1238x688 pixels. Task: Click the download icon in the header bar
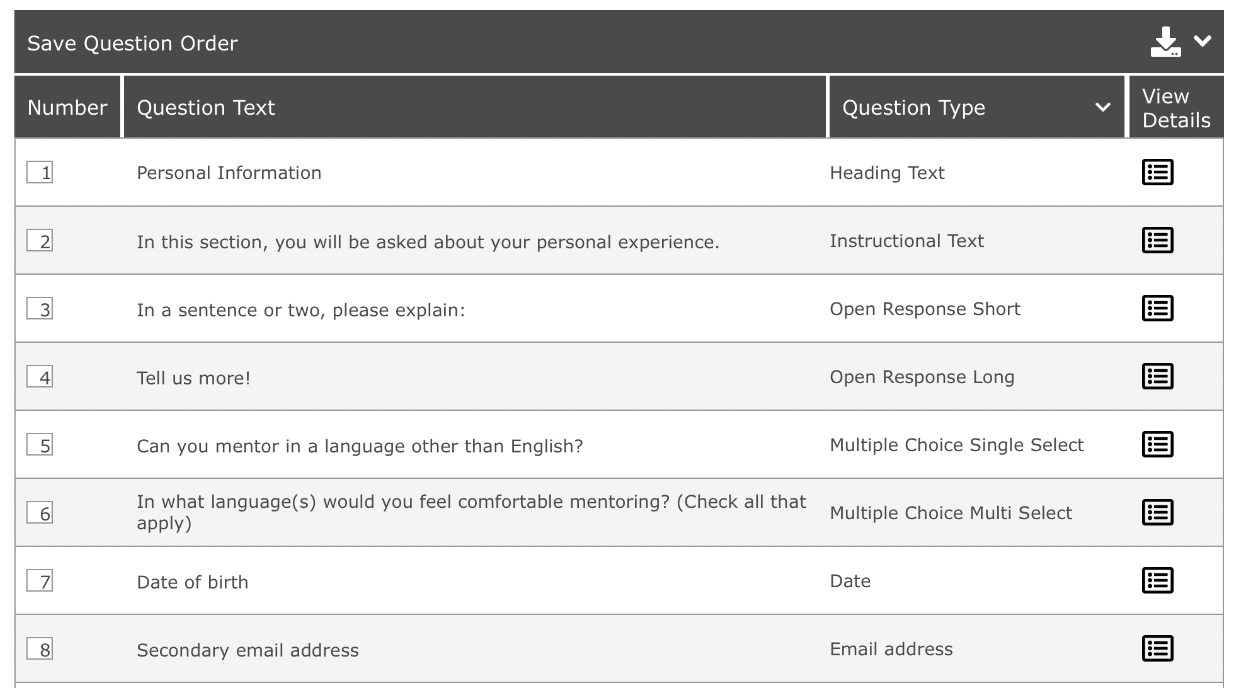tap(1166, 42)
